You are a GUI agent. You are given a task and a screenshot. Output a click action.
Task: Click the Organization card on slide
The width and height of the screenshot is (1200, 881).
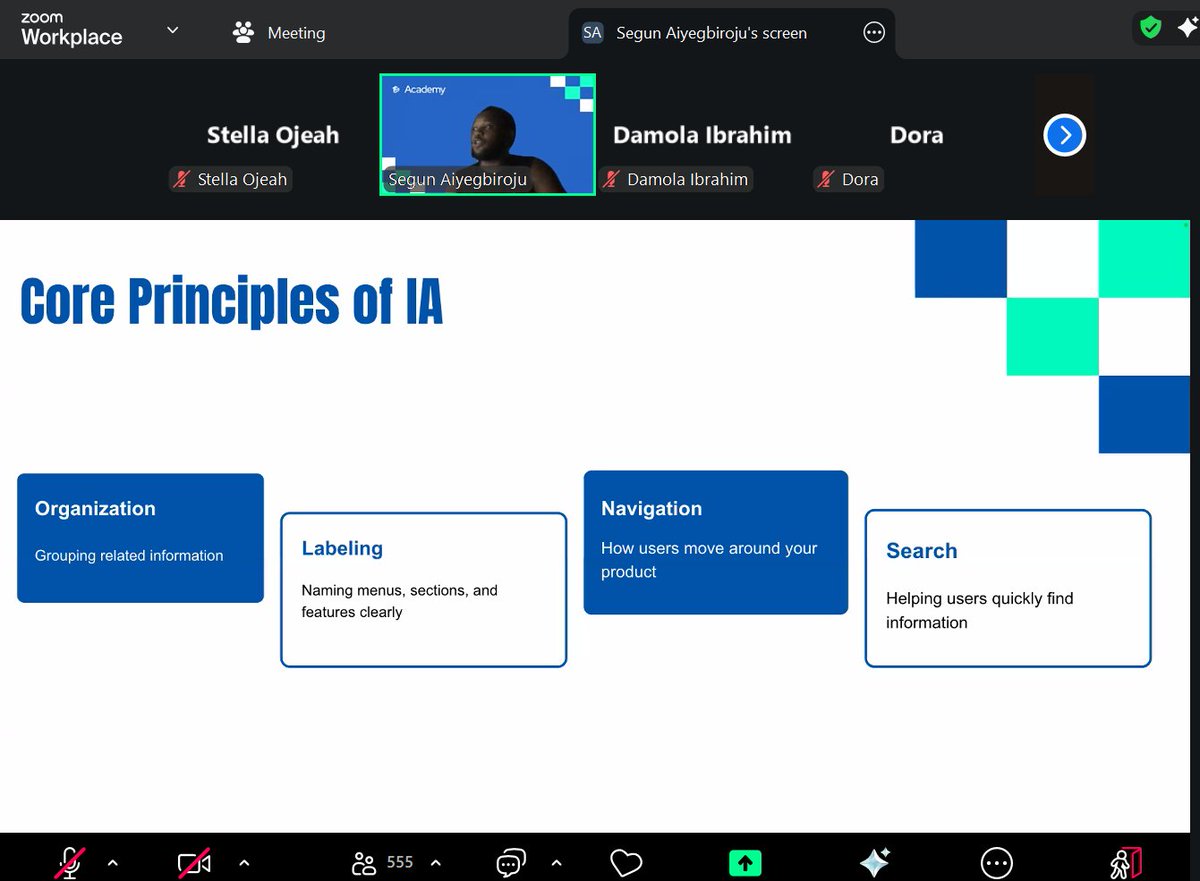pyautogui.click(x=140, y=538)
